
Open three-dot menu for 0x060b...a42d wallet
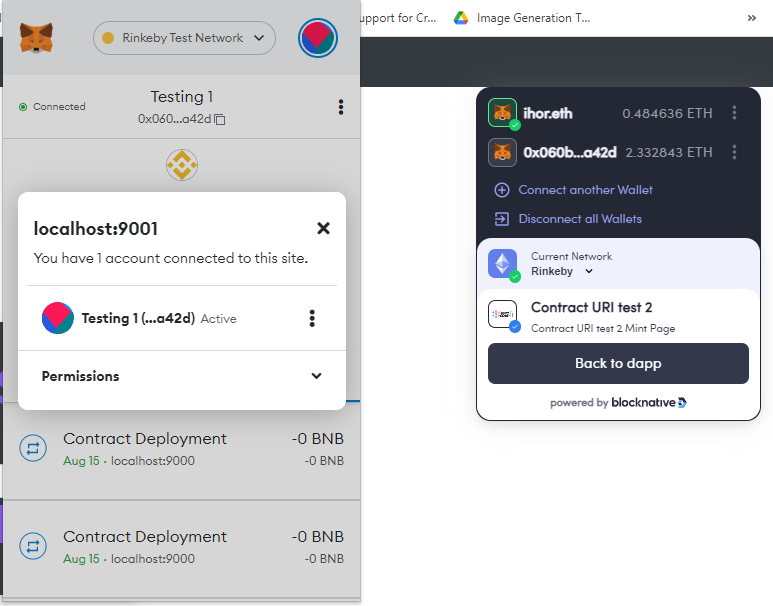click(x=735, y=152)
